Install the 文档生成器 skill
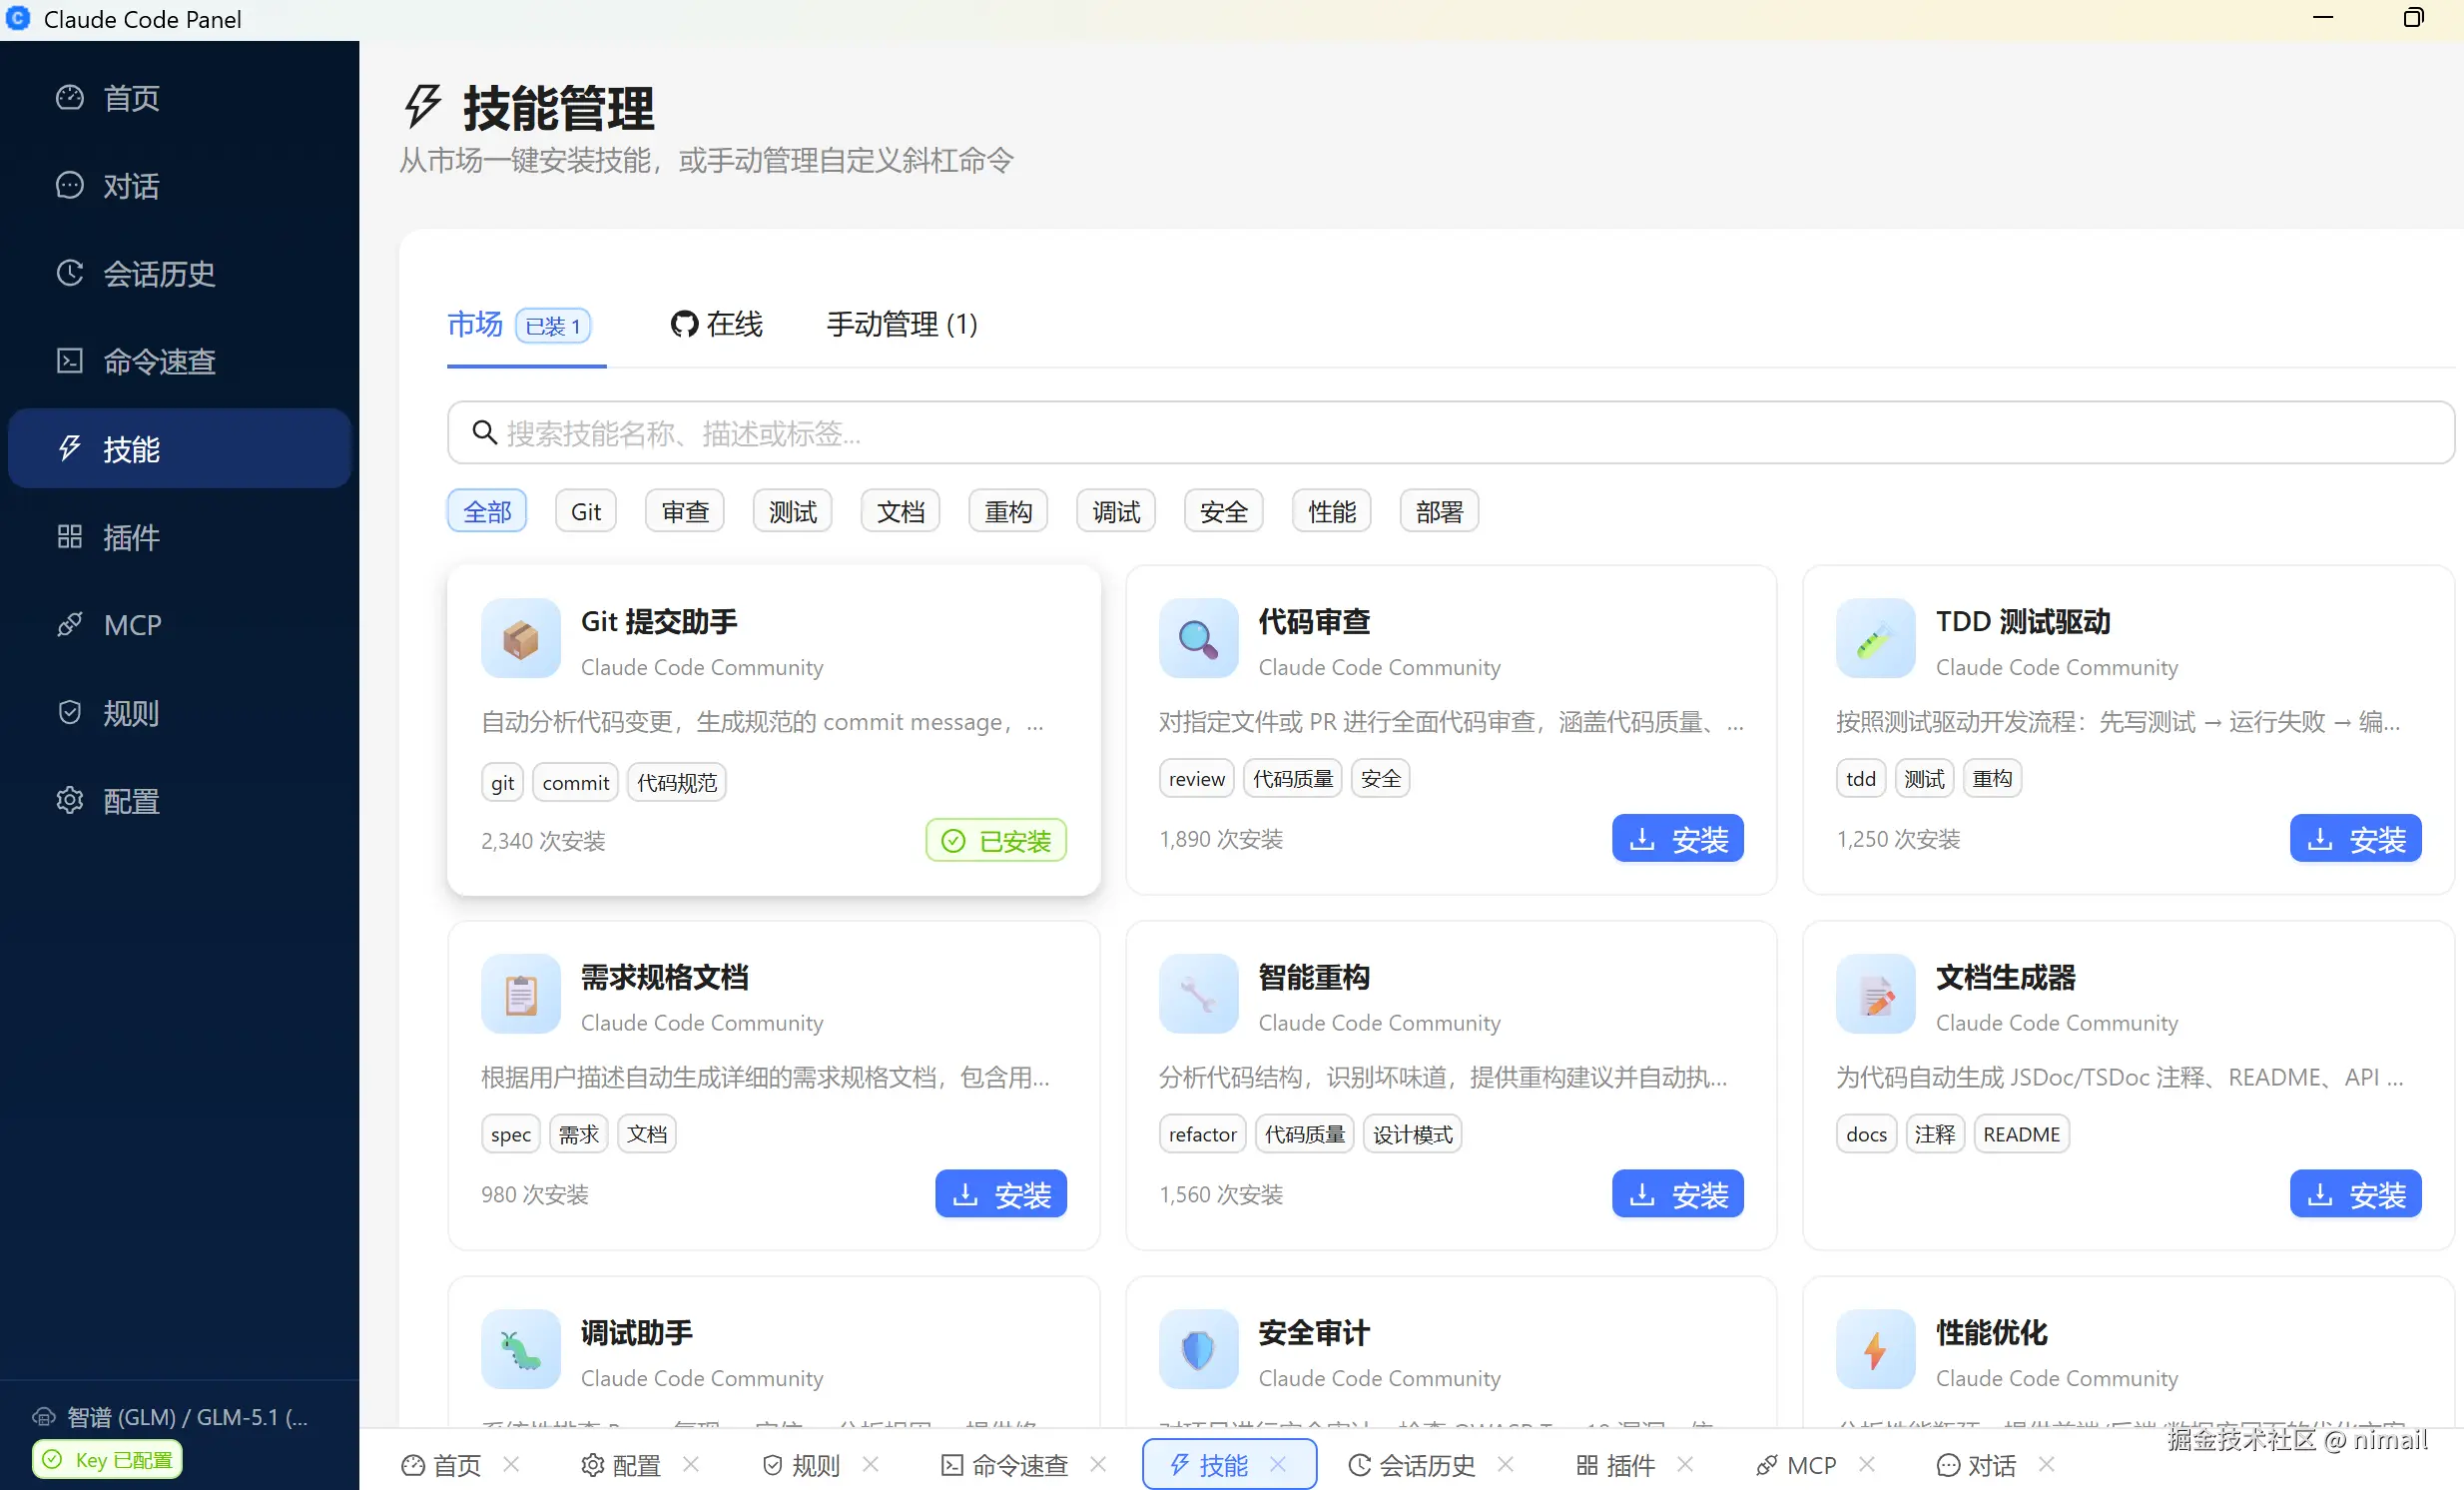Image resolution: width=2464 pixels, height=1490 pixels. [x=2355, y=1193]
